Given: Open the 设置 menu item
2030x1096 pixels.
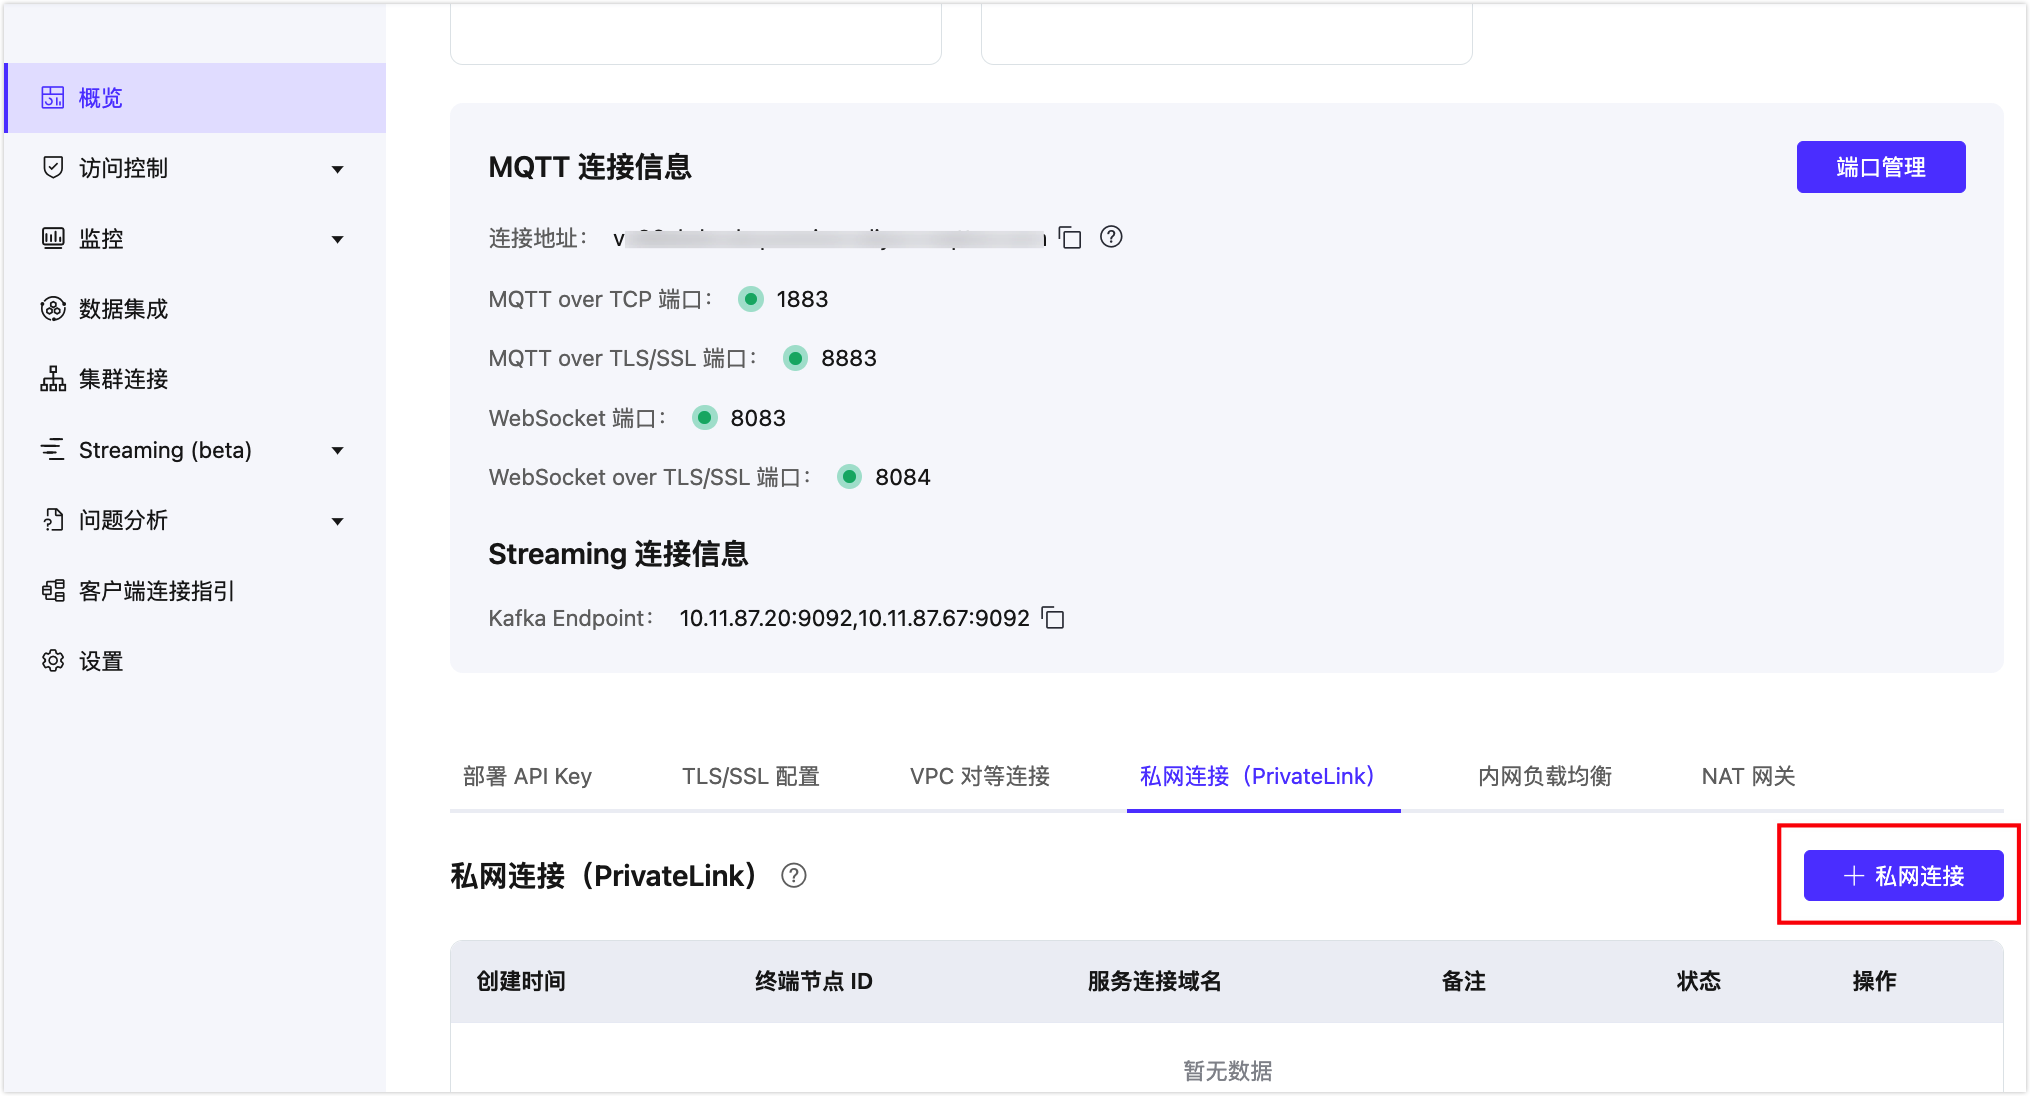Looking at the screenshot, I should (x=196, y=661).
